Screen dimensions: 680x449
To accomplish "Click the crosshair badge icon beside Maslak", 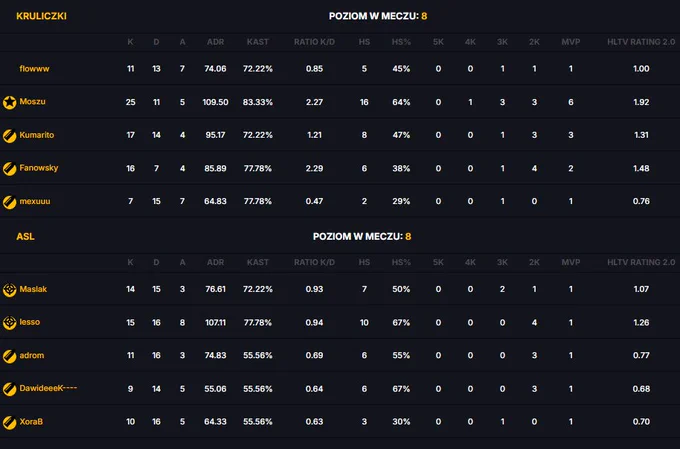I will pyautogui.click(x=10, y=289).
